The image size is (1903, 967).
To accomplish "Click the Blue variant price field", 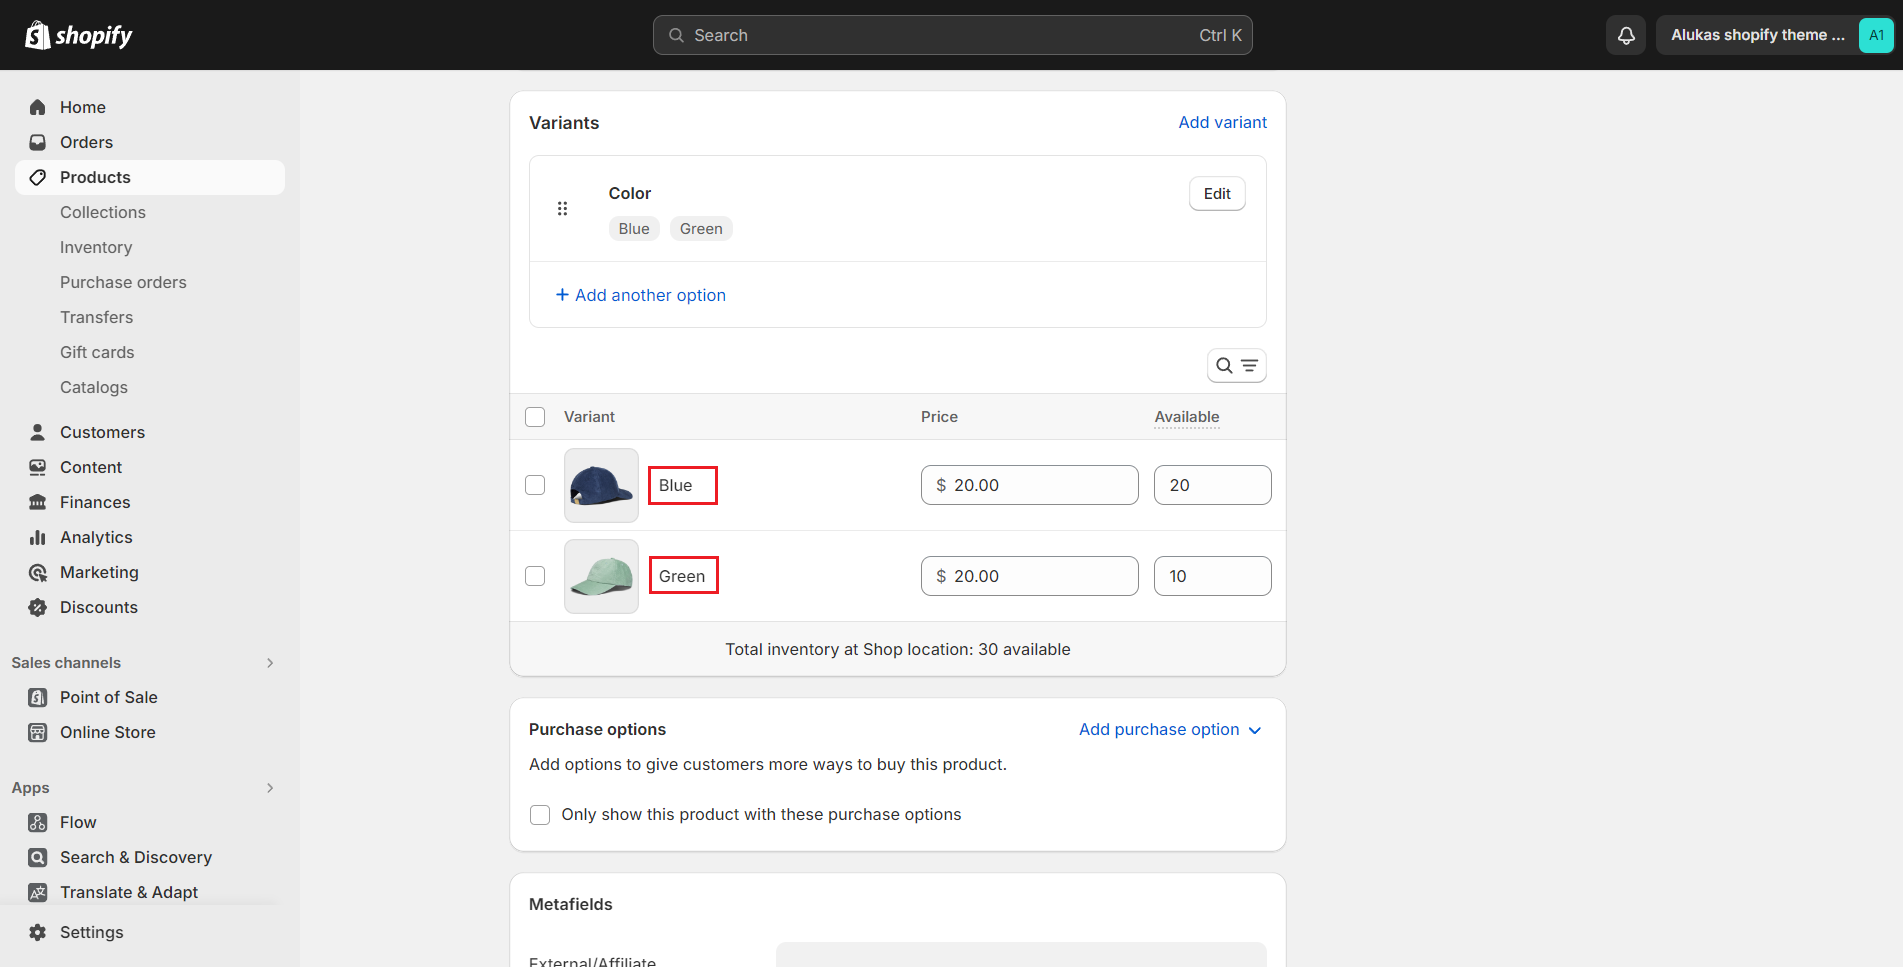I will pos(1030,485).
